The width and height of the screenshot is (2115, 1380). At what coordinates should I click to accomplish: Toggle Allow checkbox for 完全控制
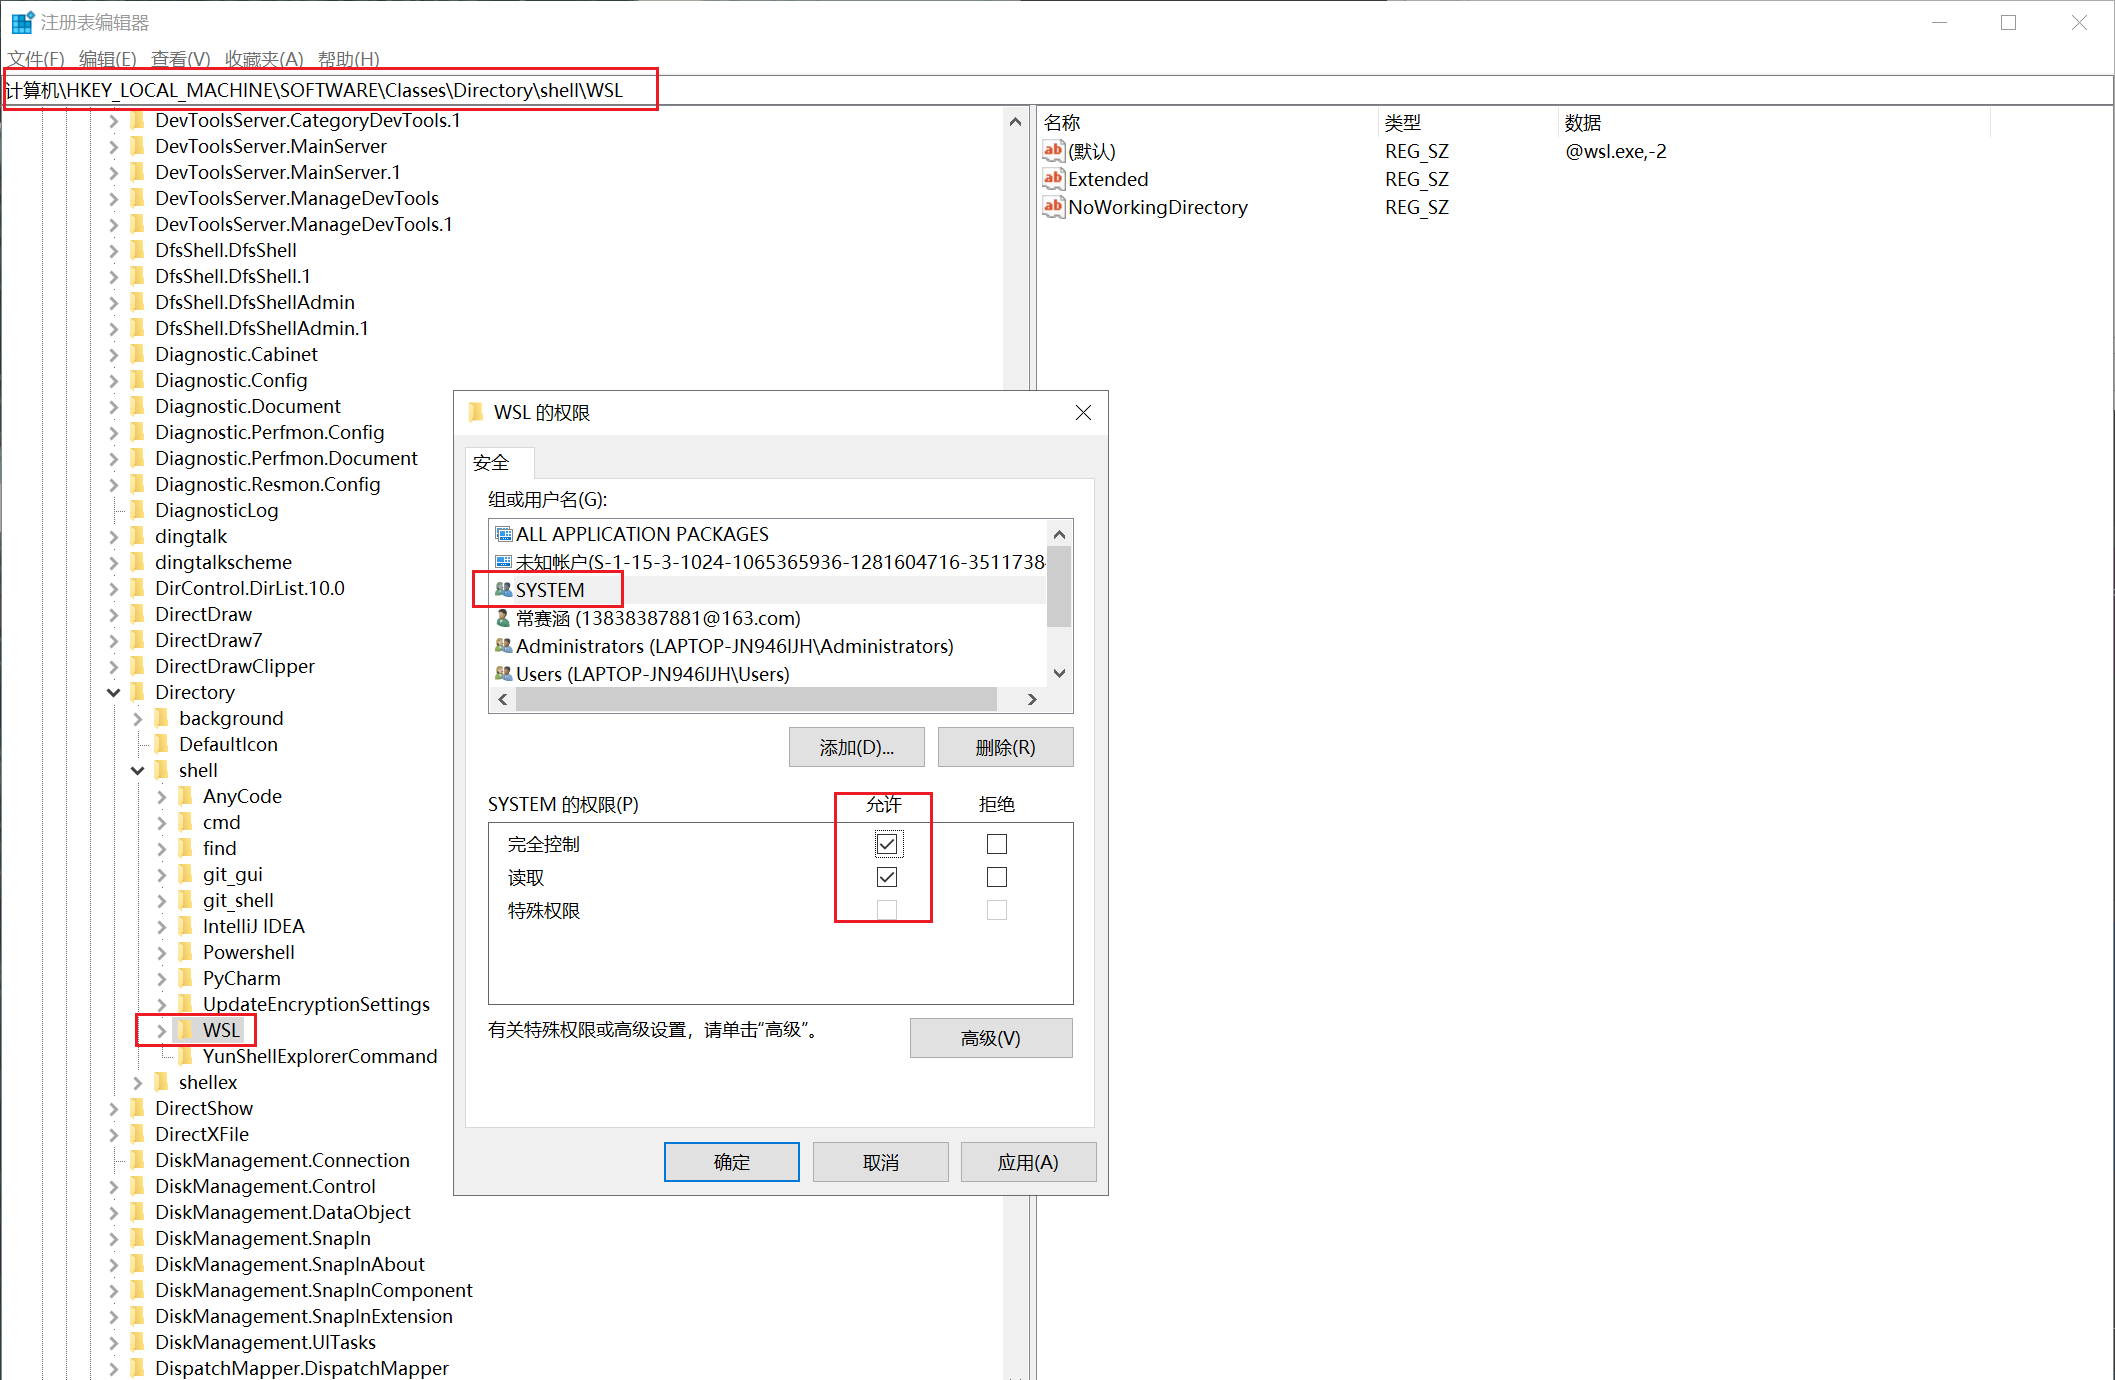[887, 844]
